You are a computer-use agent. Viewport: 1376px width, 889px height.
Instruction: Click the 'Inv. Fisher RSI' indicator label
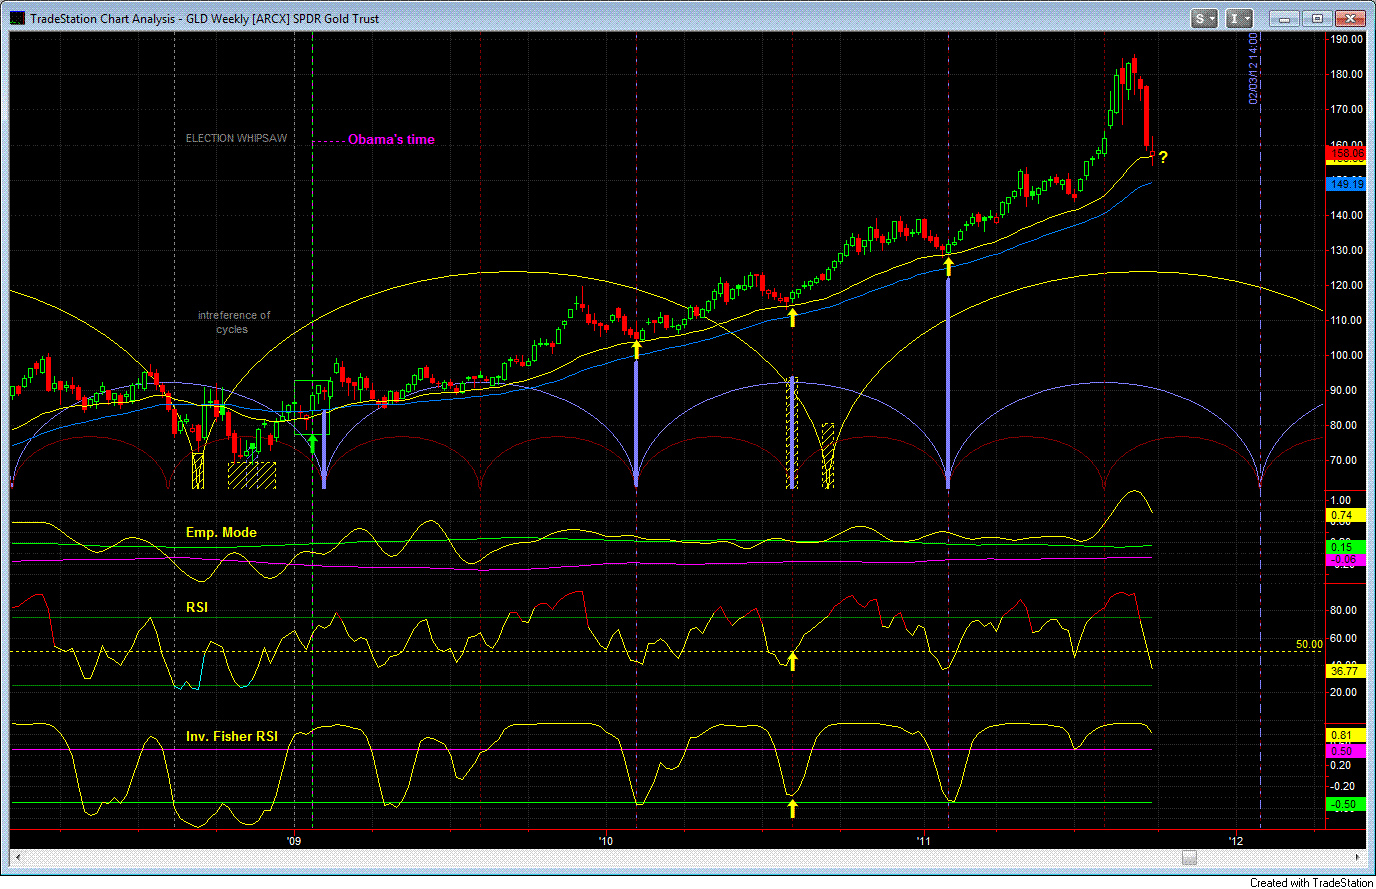tap(232, 736)
